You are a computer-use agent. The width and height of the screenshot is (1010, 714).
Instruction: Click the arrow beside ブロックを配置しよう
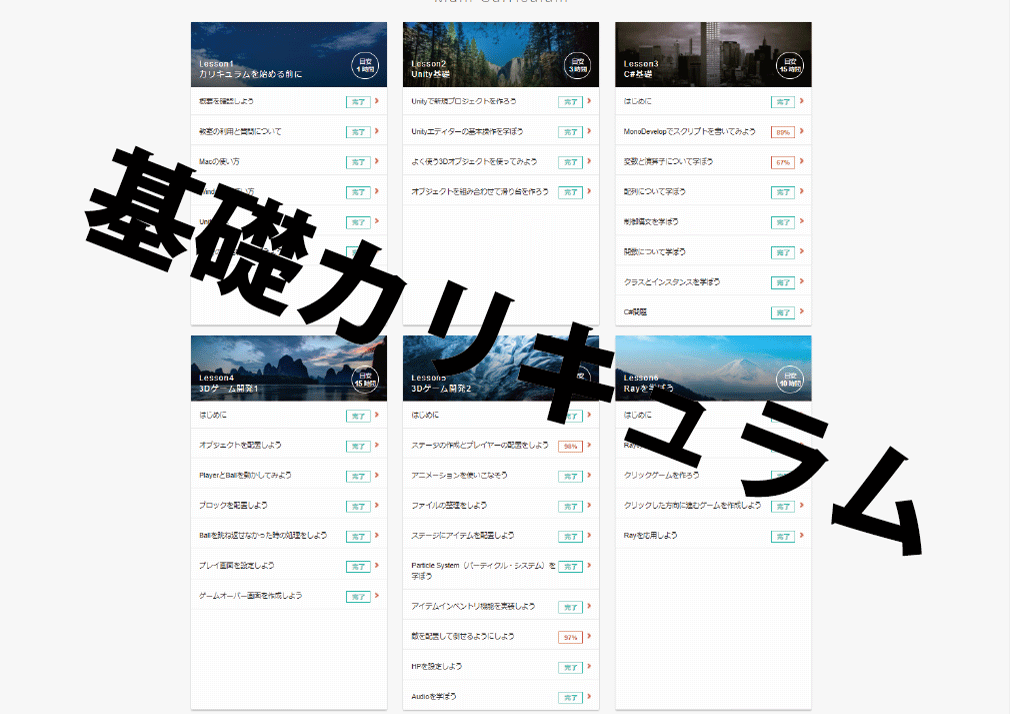click(x=377, y=505)
